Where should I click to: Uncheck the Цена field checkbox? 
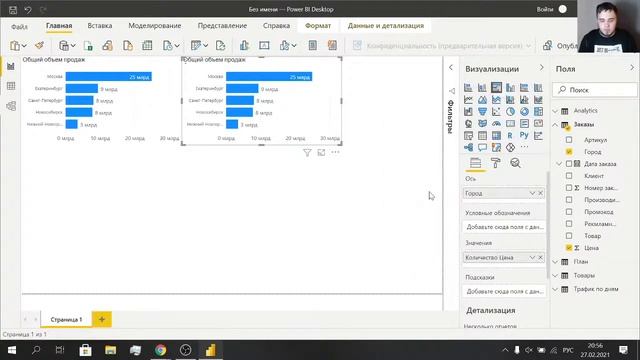pos(569,248)
